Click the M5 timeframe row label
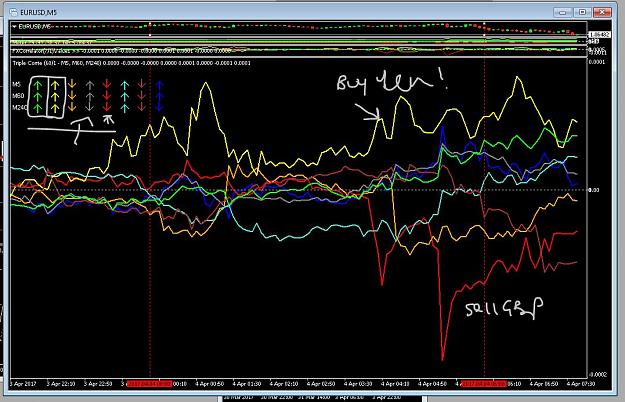625x402 pixels. click(x=16, y=84)
